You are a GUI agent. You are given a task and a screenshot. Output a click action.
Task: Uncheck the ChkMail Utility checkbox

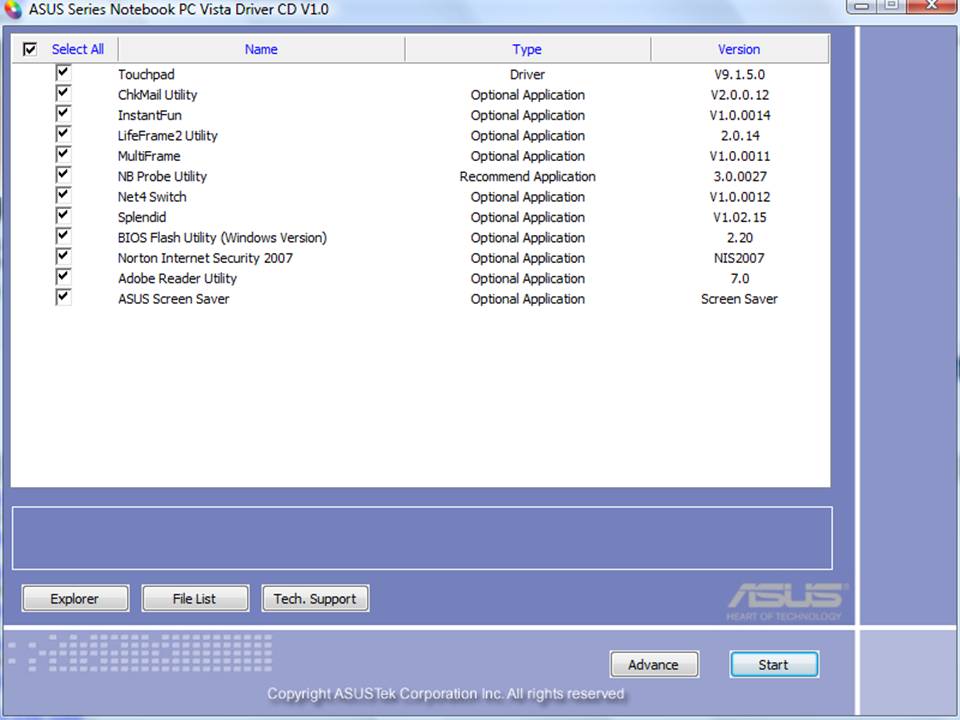pos(63,93)
